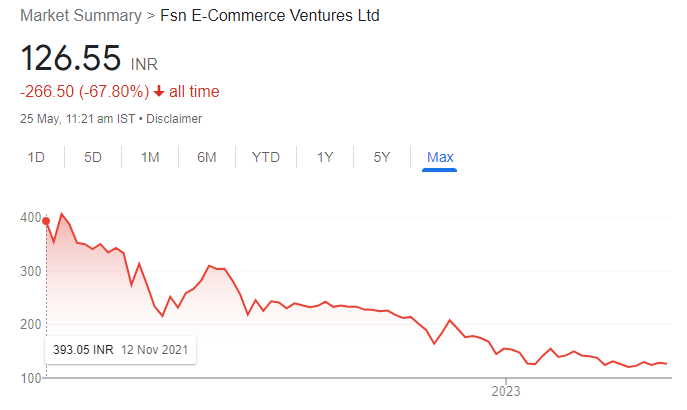Switch to the 5D range tab
Image resolution: width=687 pixels, height=410 pixels.
93,157
